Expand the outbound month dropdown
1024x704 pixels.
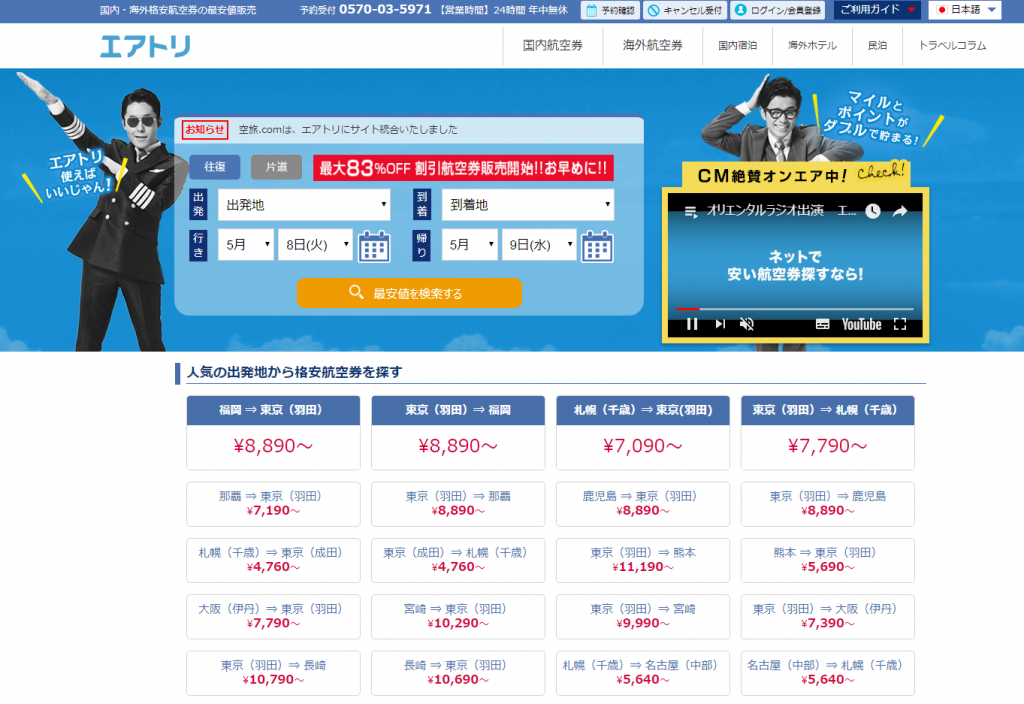(x=246, y=245)
